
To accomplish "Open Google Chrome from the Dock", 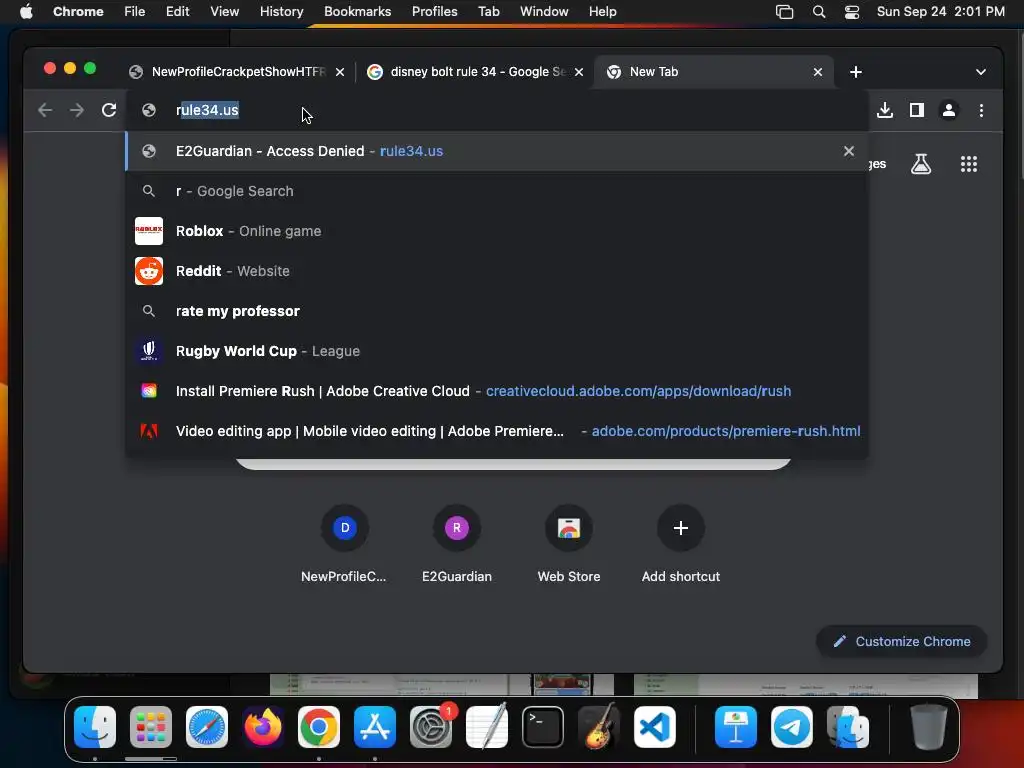I will coord(319,727).
